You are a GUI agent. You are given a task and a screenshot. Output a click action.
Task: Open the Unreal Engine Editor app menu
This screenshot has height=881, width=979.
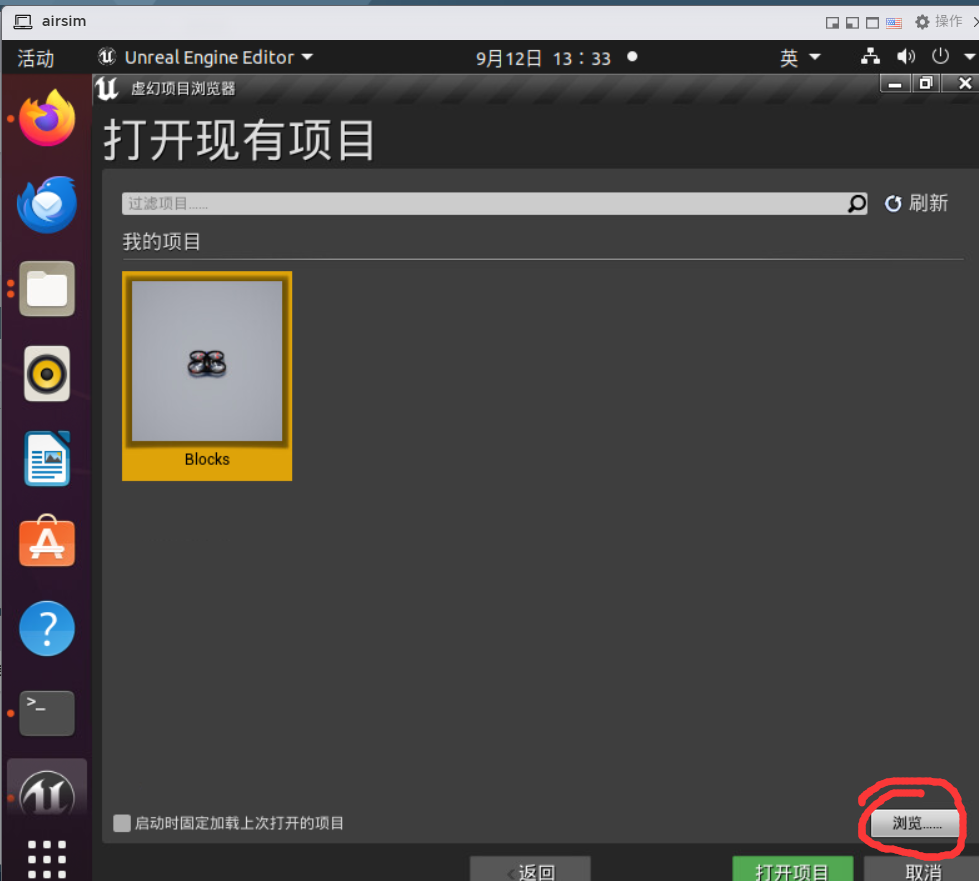pos(205,57)
